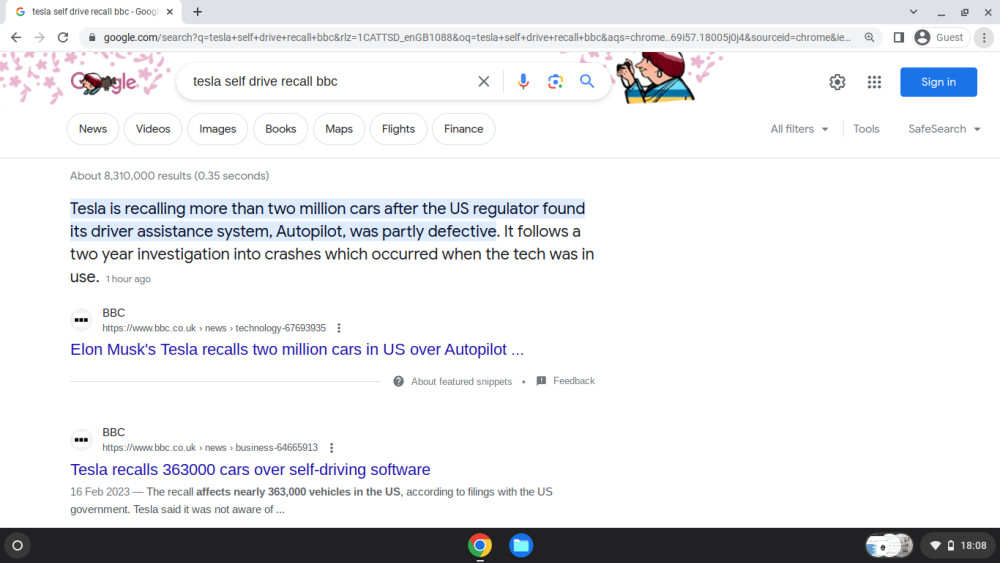Clear the search box with X

point(483,82)
